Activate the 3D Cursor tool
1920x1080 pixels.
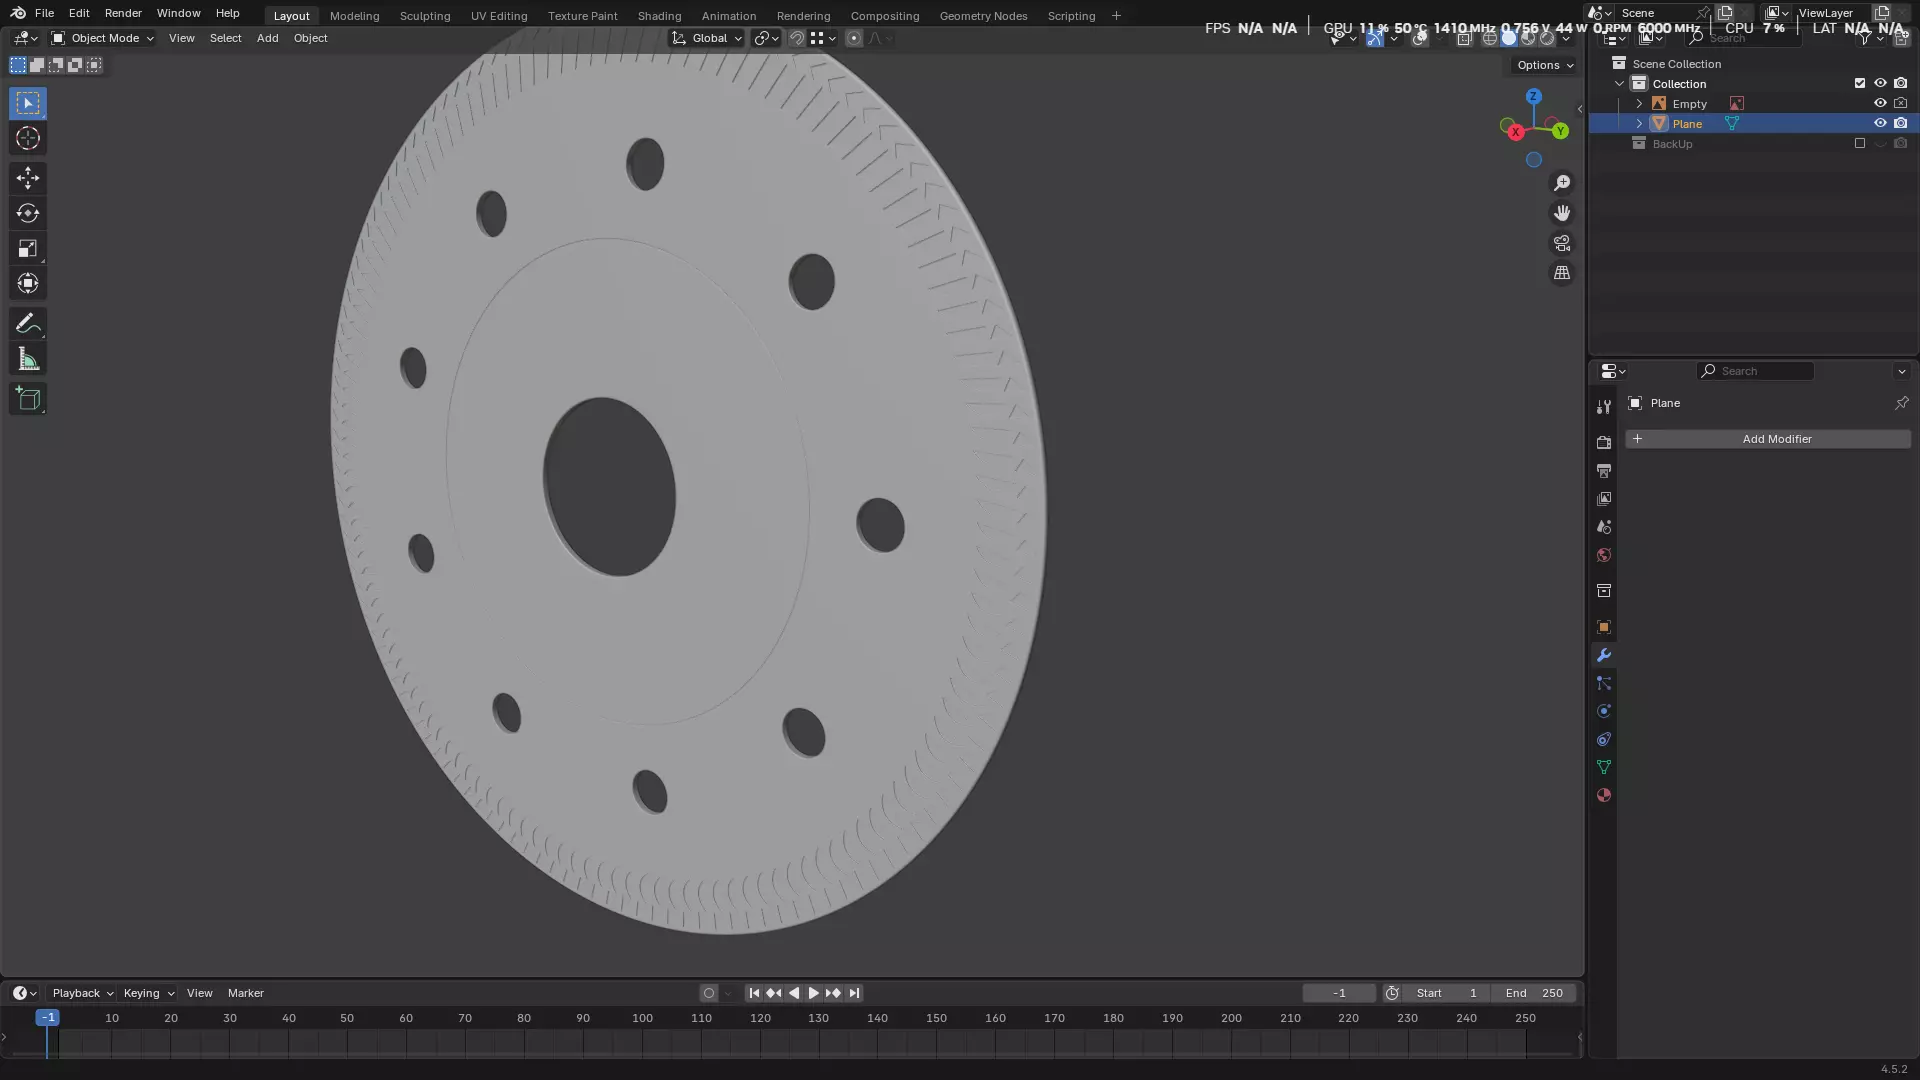pyautogui.click(x=28, y=138)
